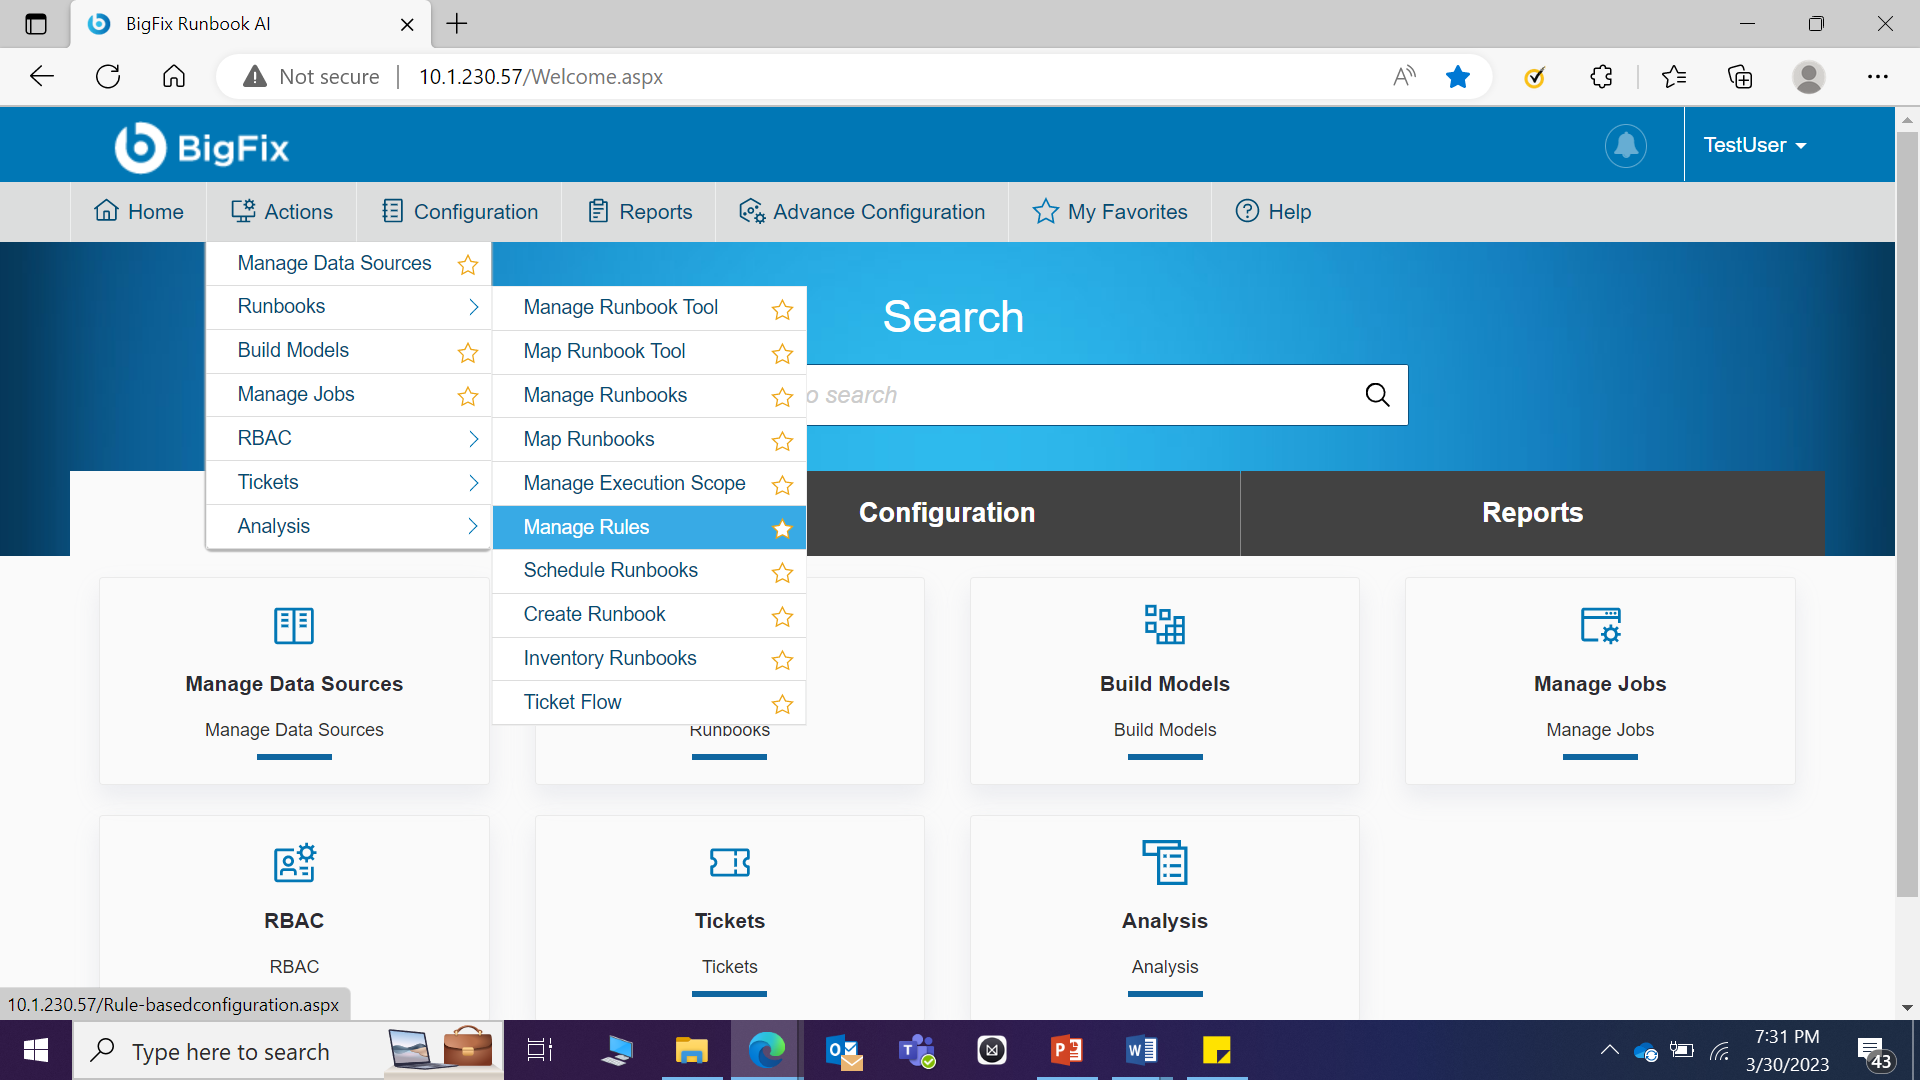Open the TestUser dropdown menu
This screenshot has height=1080, width=1920.
tap(1754, 146)
